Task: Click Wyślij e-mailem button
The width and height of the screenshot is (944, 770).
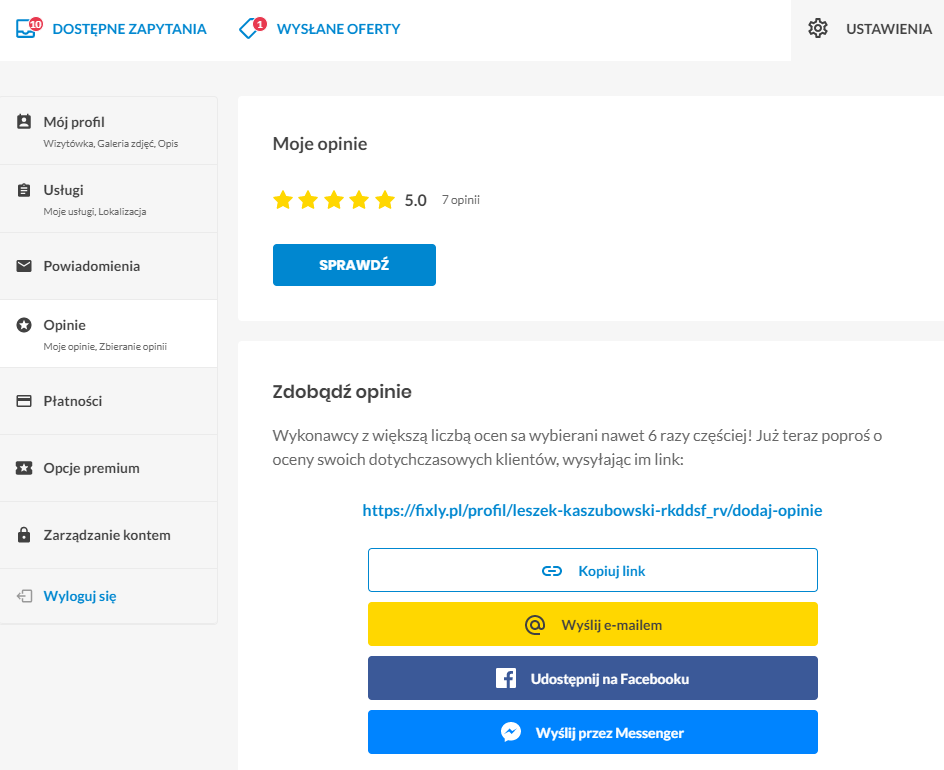Action: tap(593, 624)
